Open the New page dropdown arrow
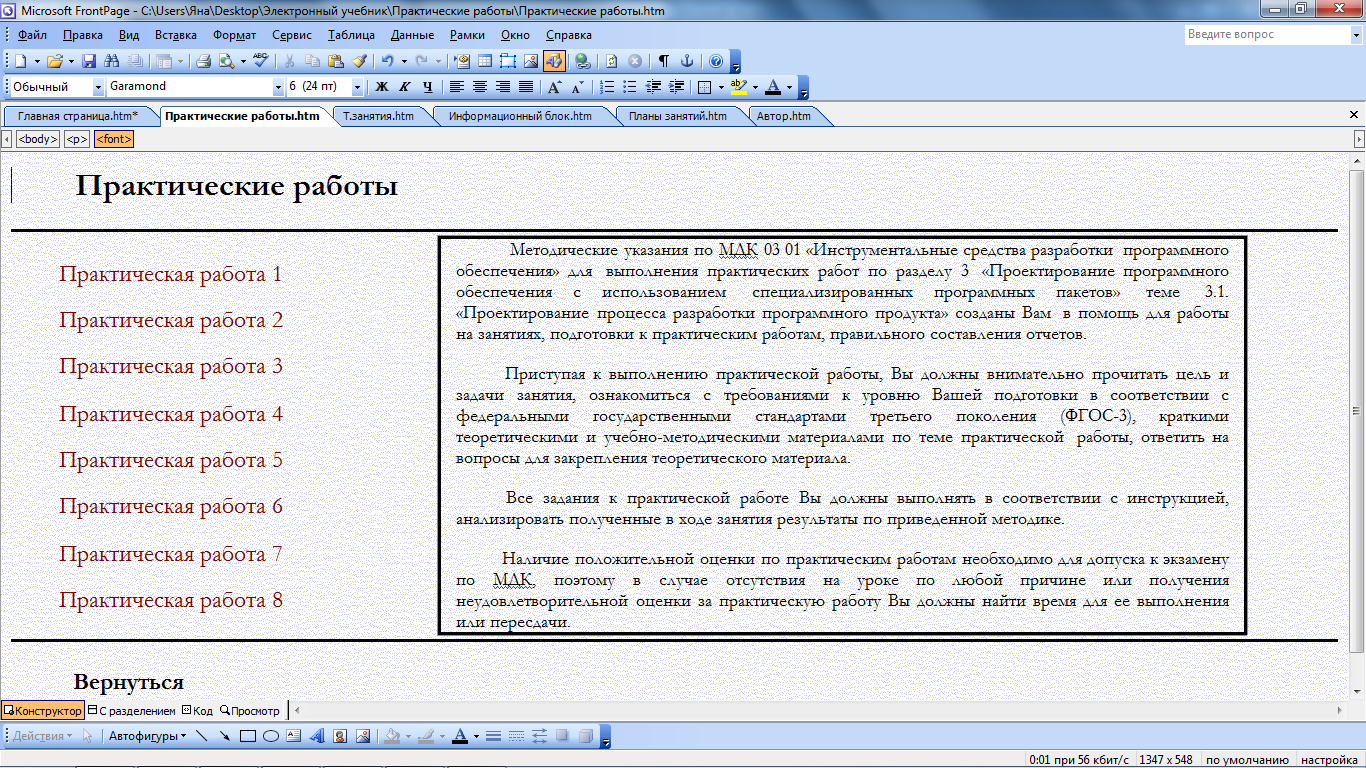The width and height of the screenshot is (1366, 768). [37, 61]
